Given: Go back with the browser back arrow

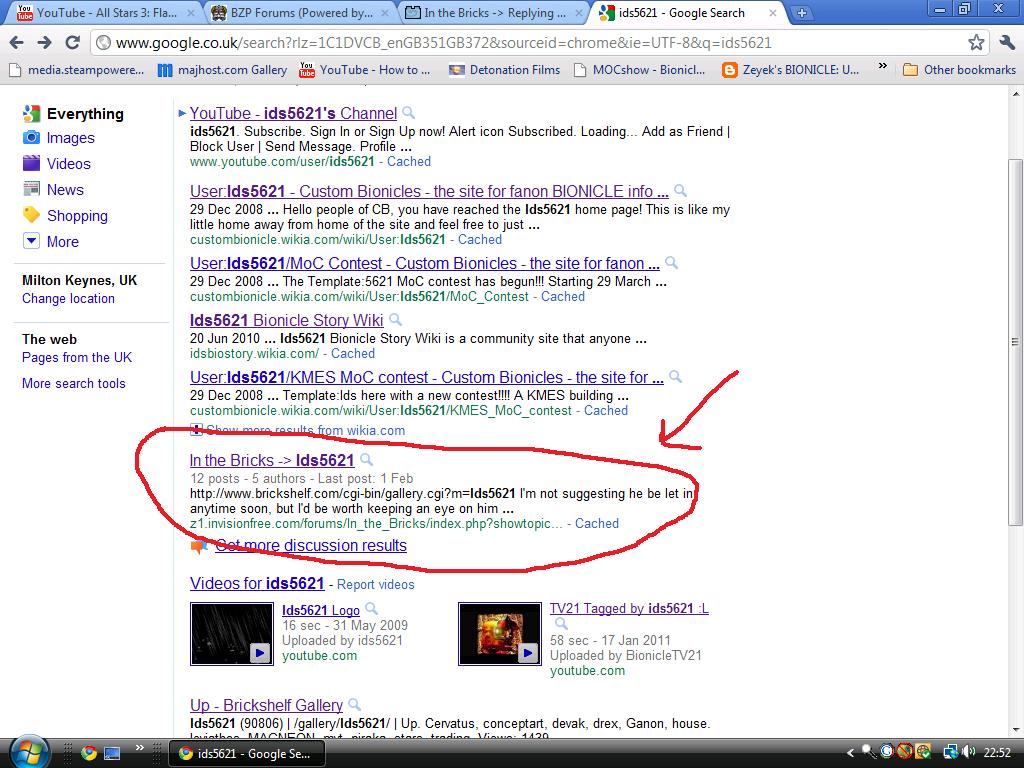Looking at the screenshot, I should (17, 43).
